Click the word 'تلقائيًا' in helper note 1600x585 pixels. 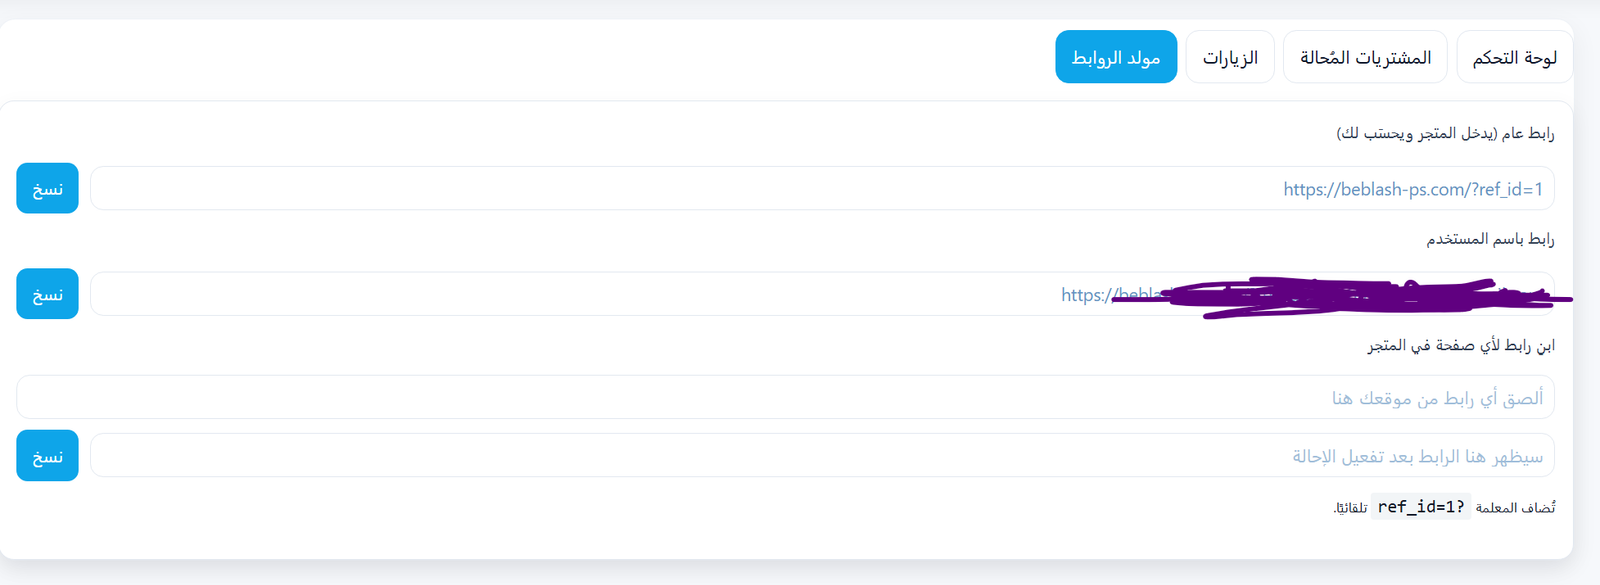[x=1350, y=508]
